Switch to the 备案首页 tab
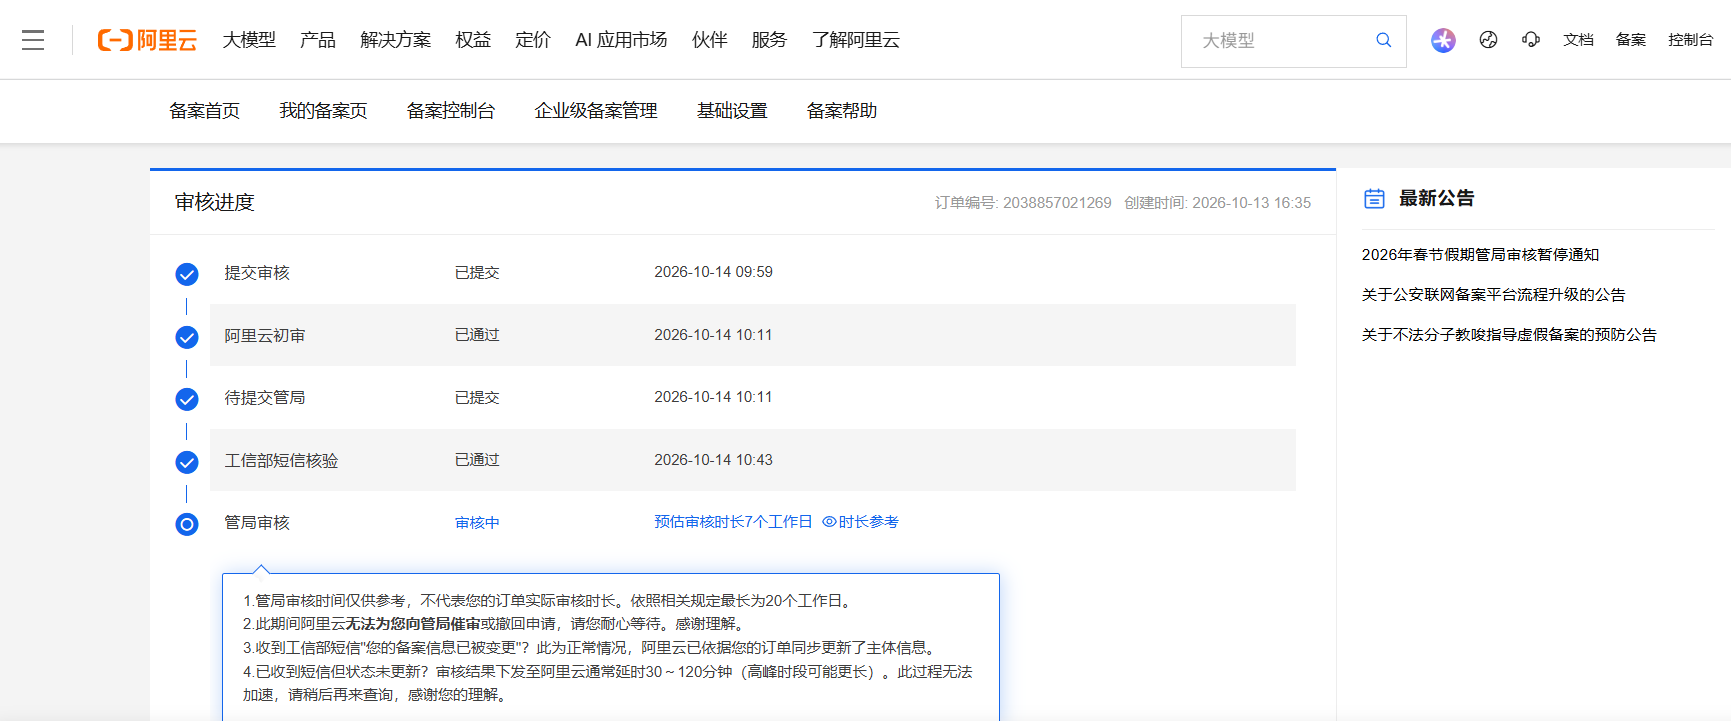Screen dimensions: 1731x721 205,111
